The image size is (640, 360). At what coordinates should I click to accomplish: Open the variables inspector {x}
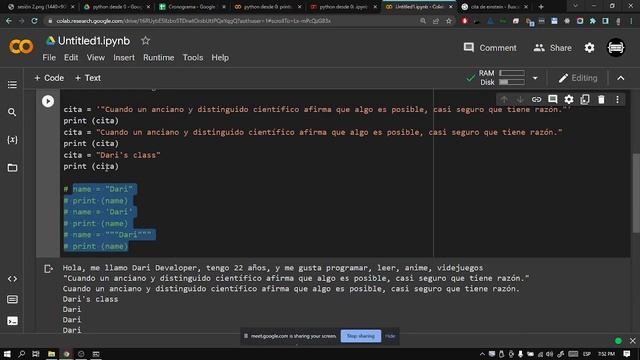12,140
